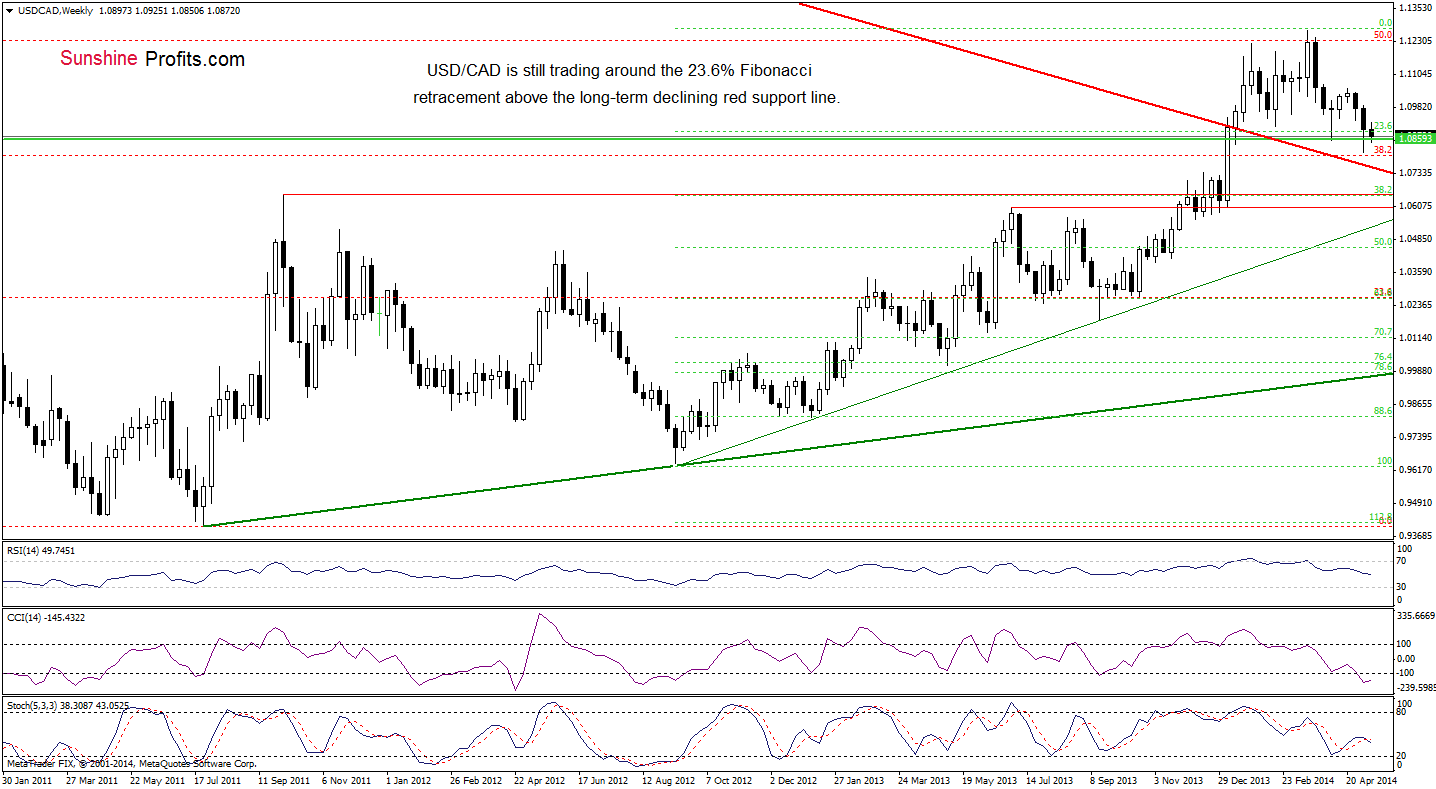This screenshot has height=789, width=1436.
Task: Click the 0.97395 price axis label
Action: (1415, 437)
